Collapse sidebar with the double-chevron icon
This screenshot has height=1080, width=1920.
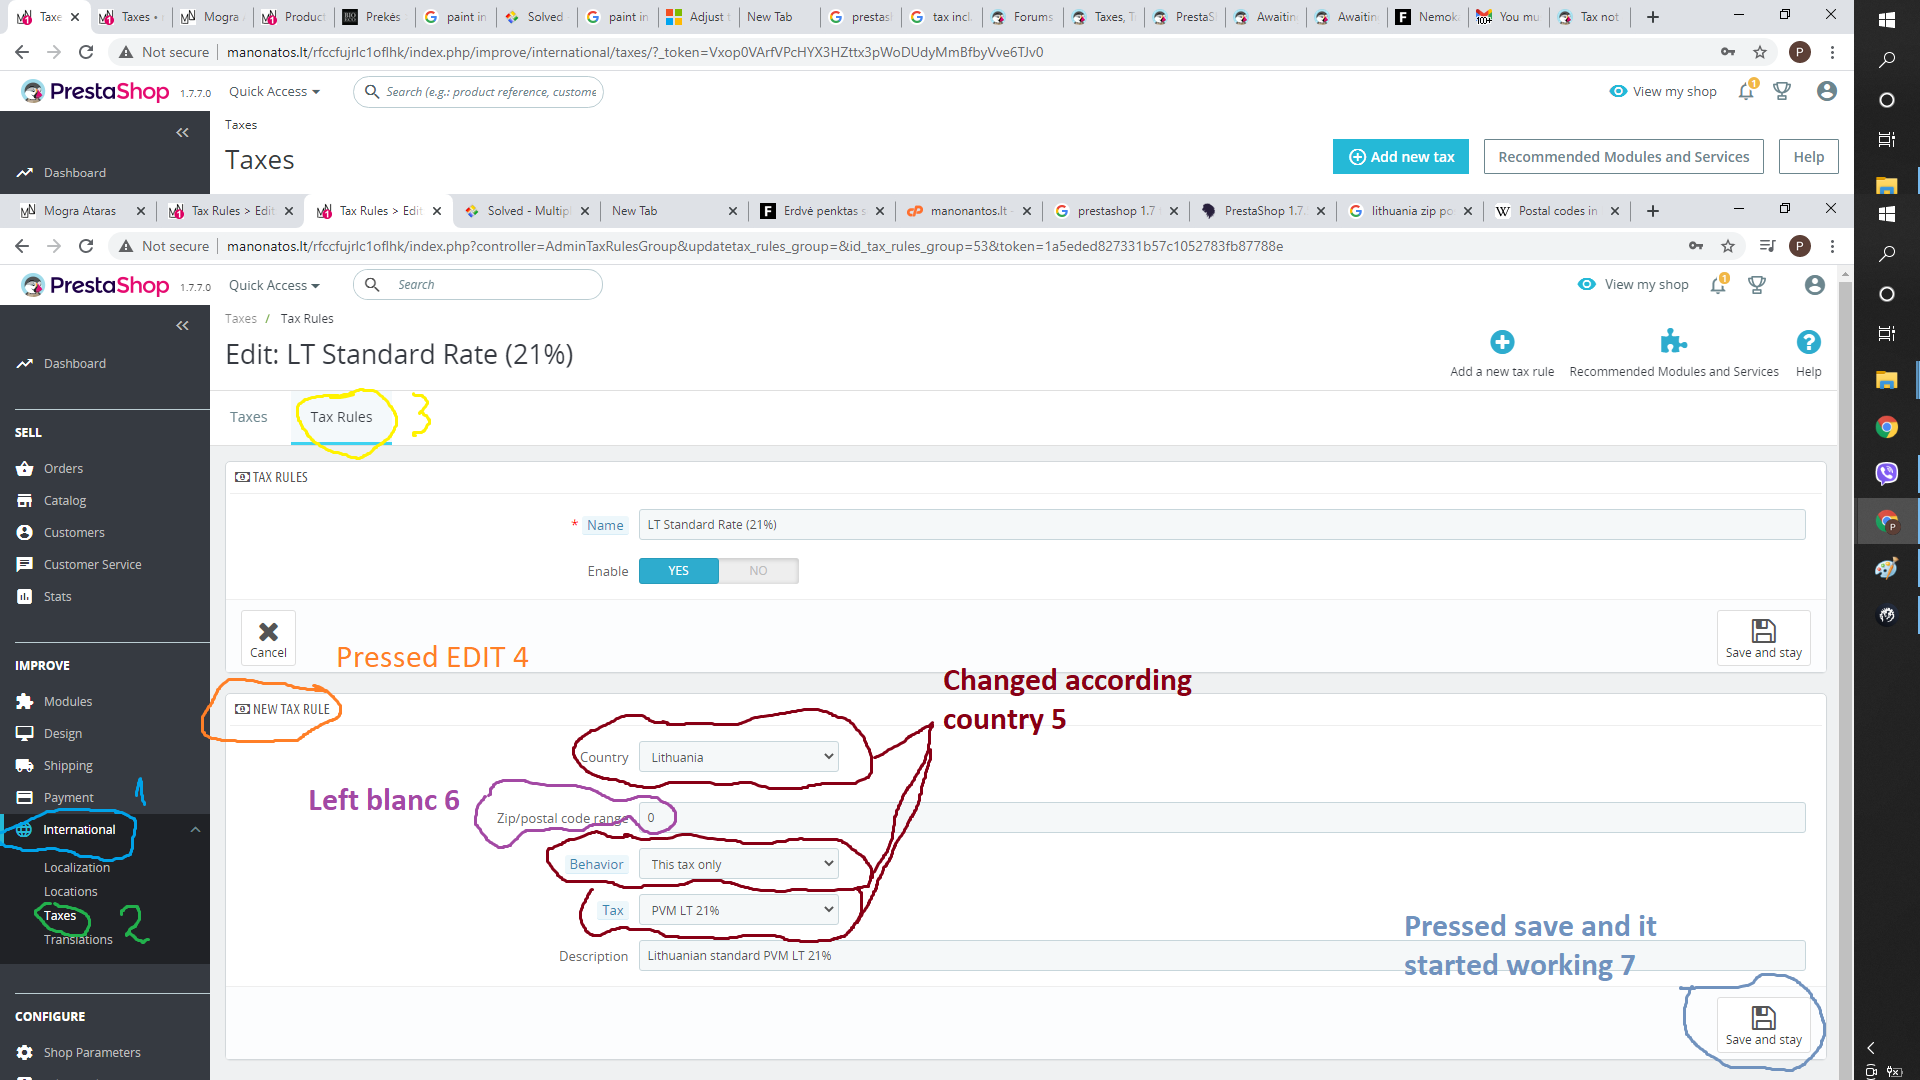182,325
